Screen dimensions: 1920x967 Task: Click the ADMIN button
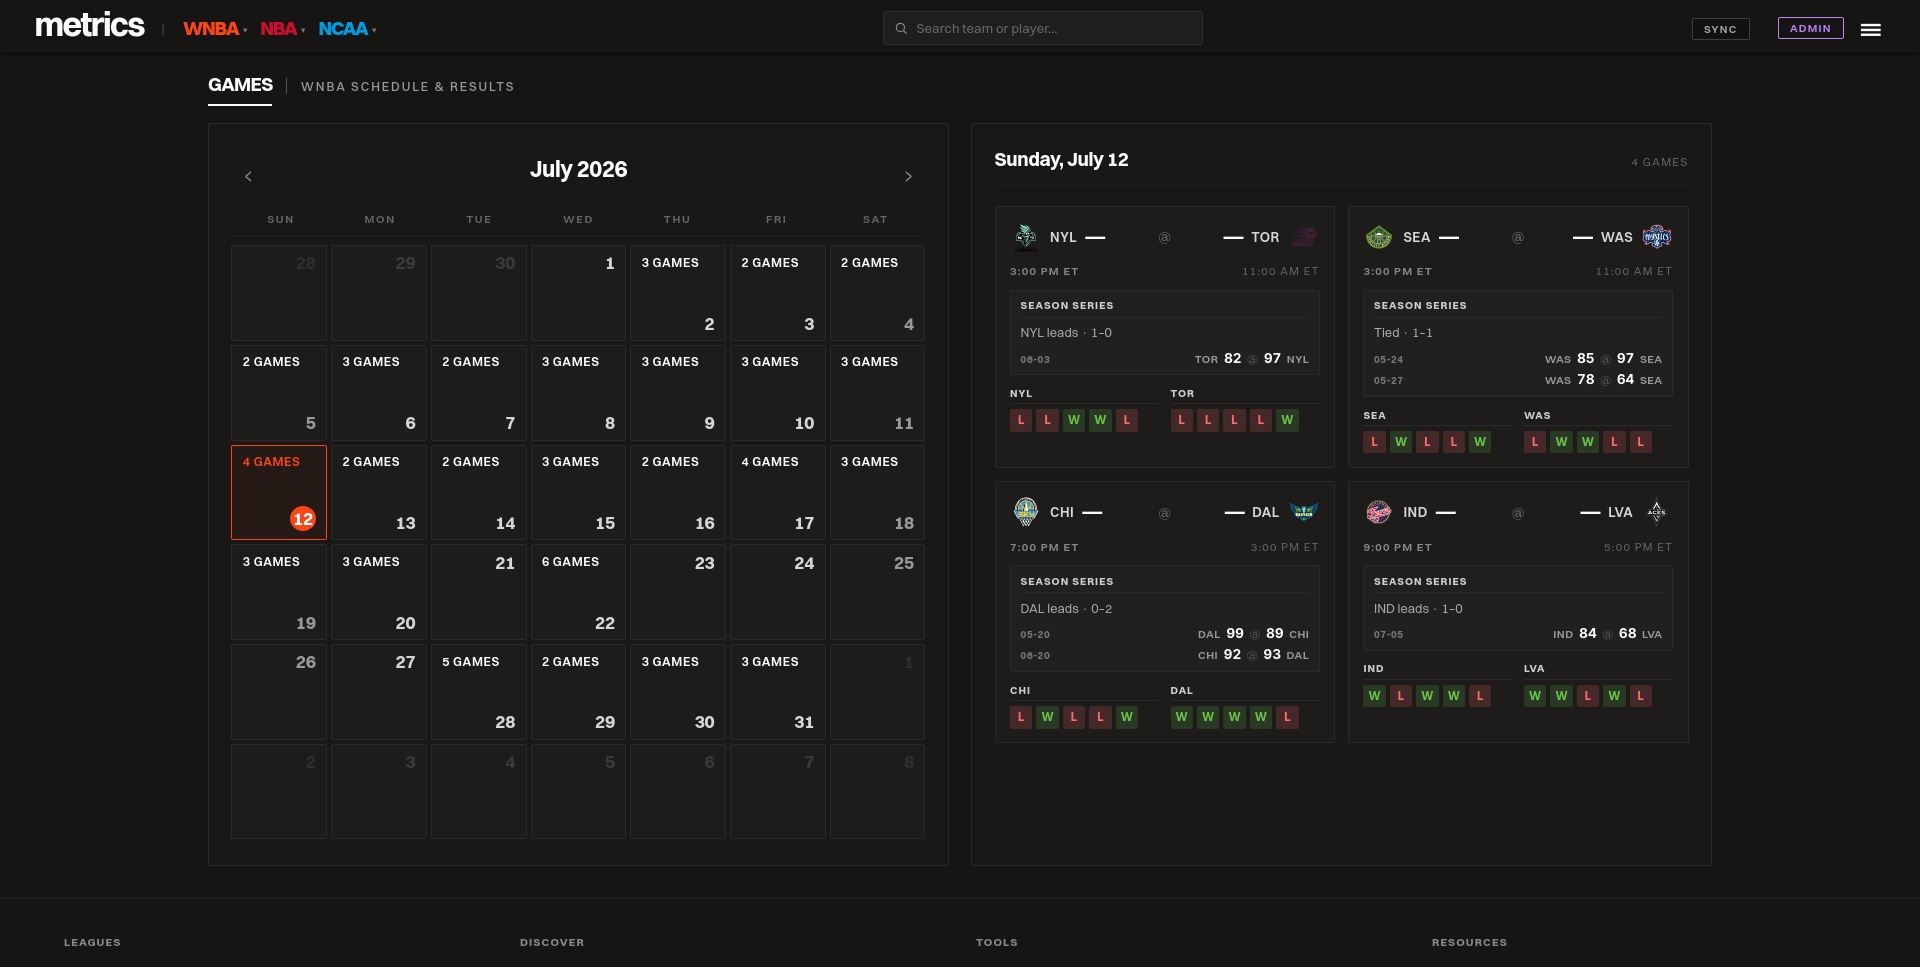(x=1810, y=28)
